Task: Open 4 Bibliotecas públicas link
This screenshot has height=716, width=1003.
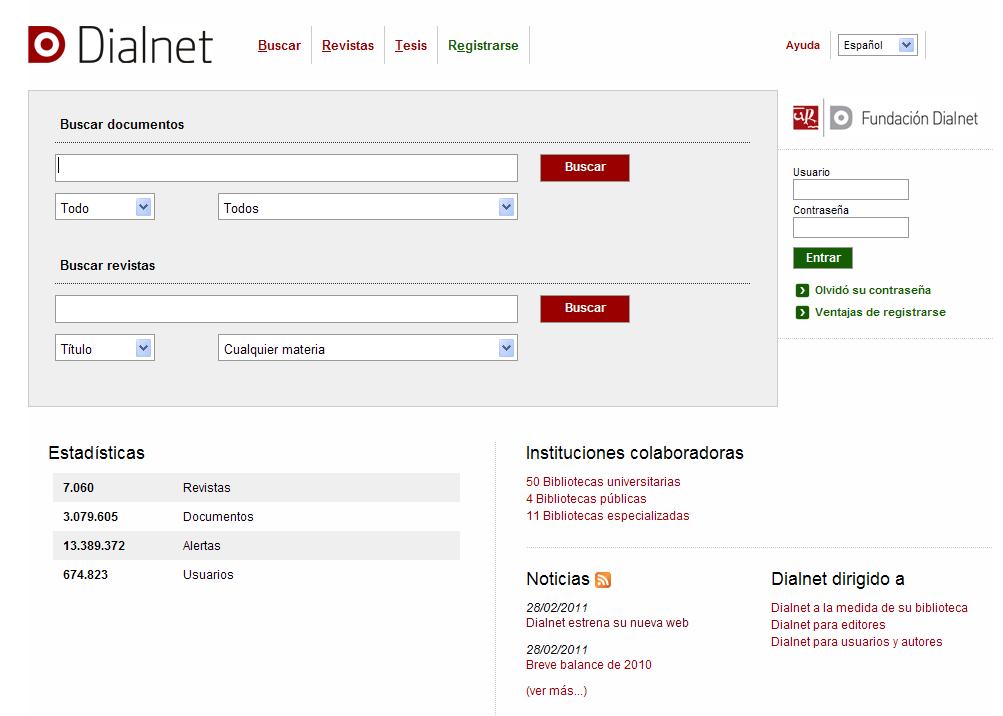Action: tap(586, 499)
